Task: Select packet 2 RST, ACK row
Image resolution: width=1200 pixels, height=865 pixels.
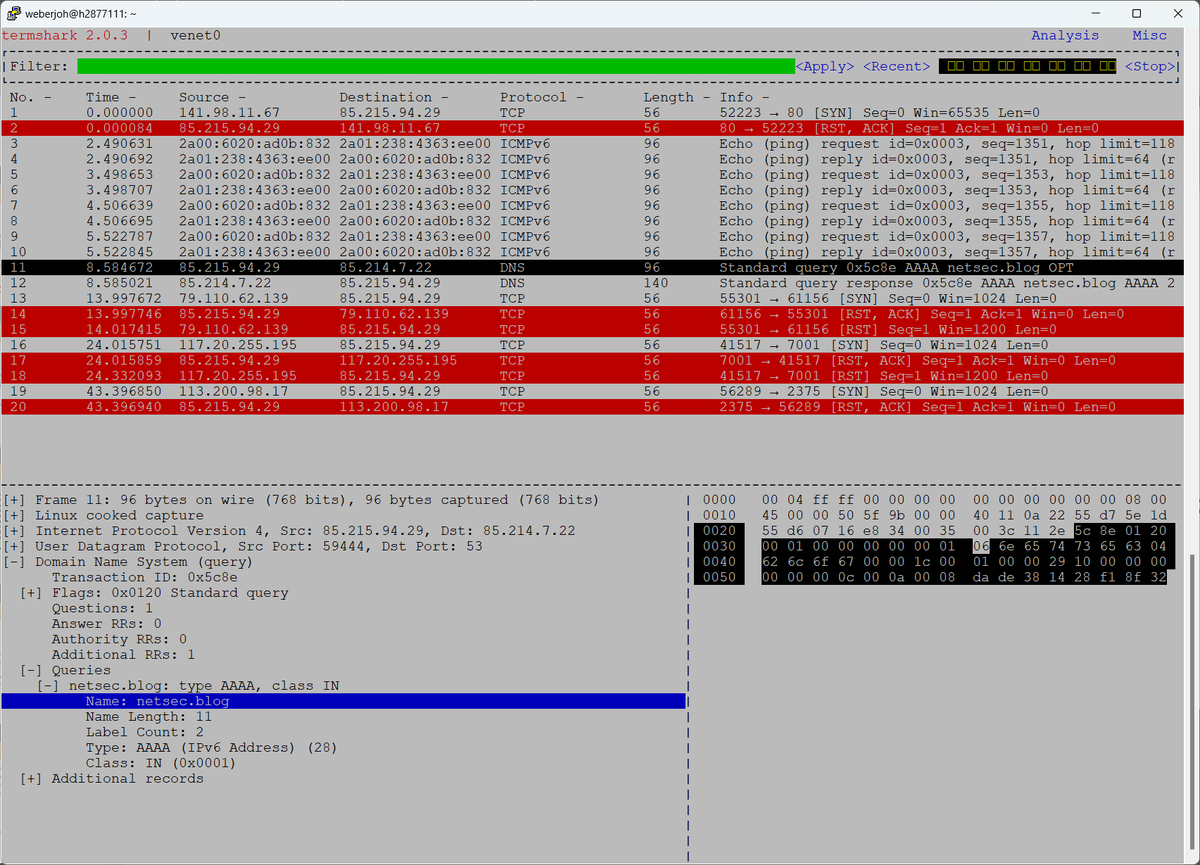Action: tap(594, 128)
